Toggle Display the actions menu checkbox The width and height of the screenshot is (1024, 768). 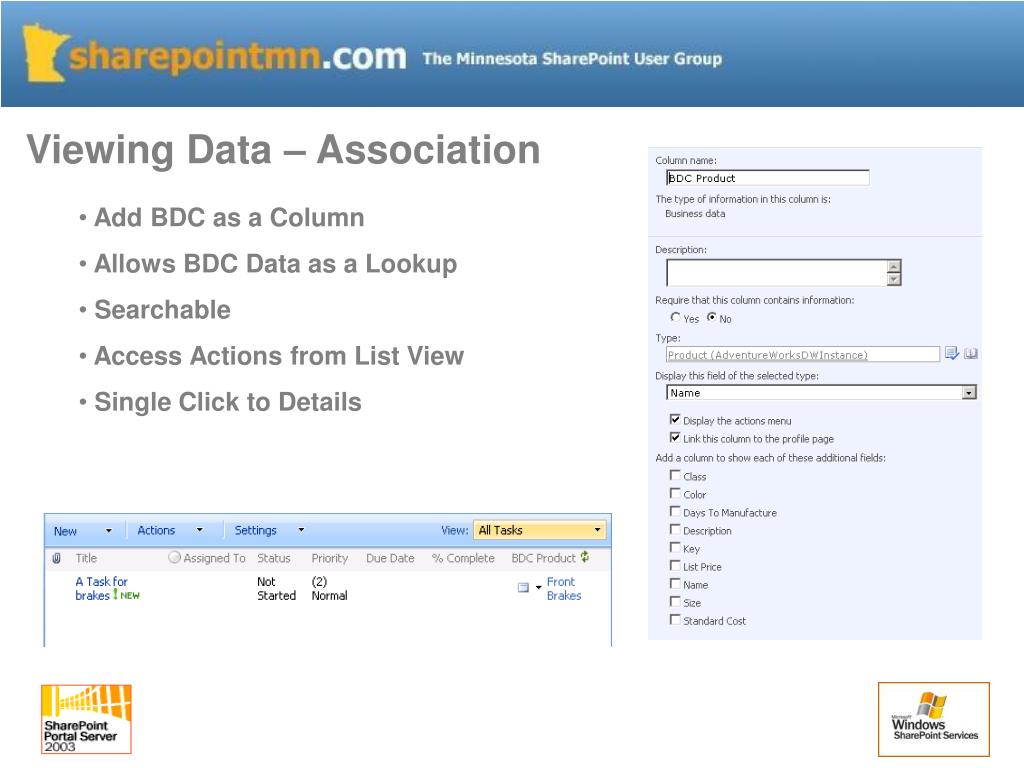675,419
